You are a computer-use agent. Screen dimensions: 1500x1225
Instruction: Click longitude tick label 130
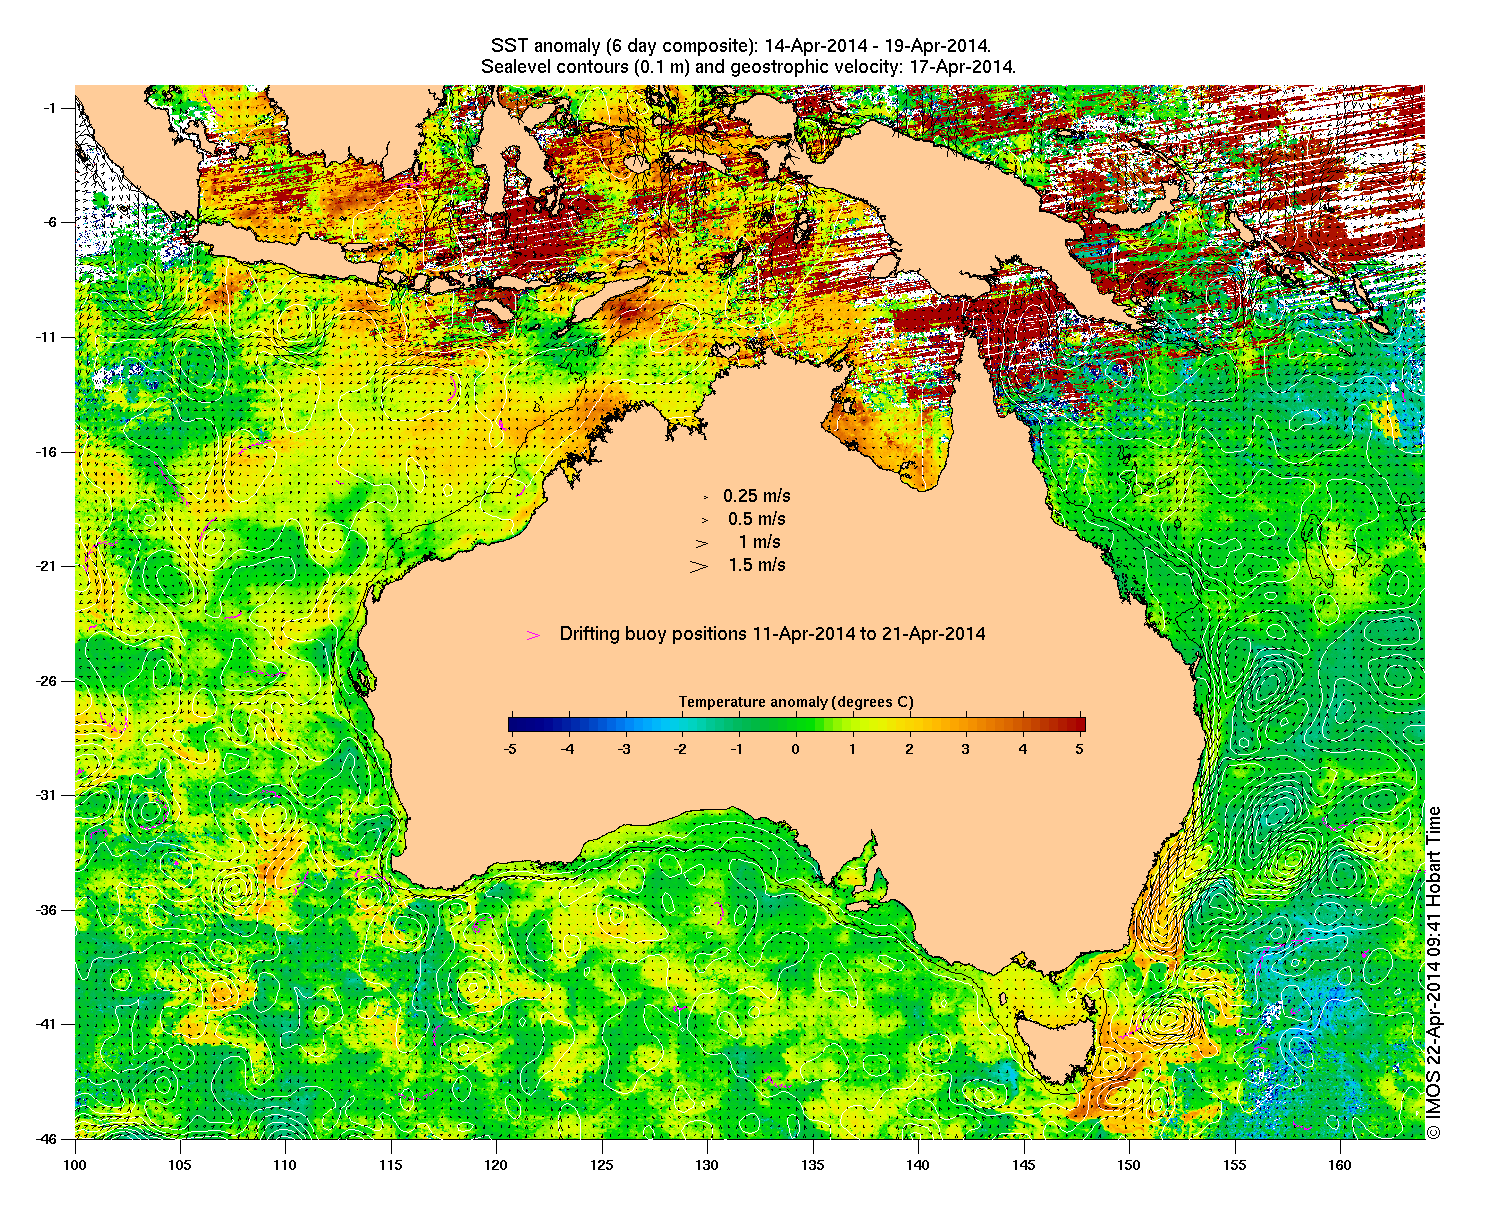707,1165
